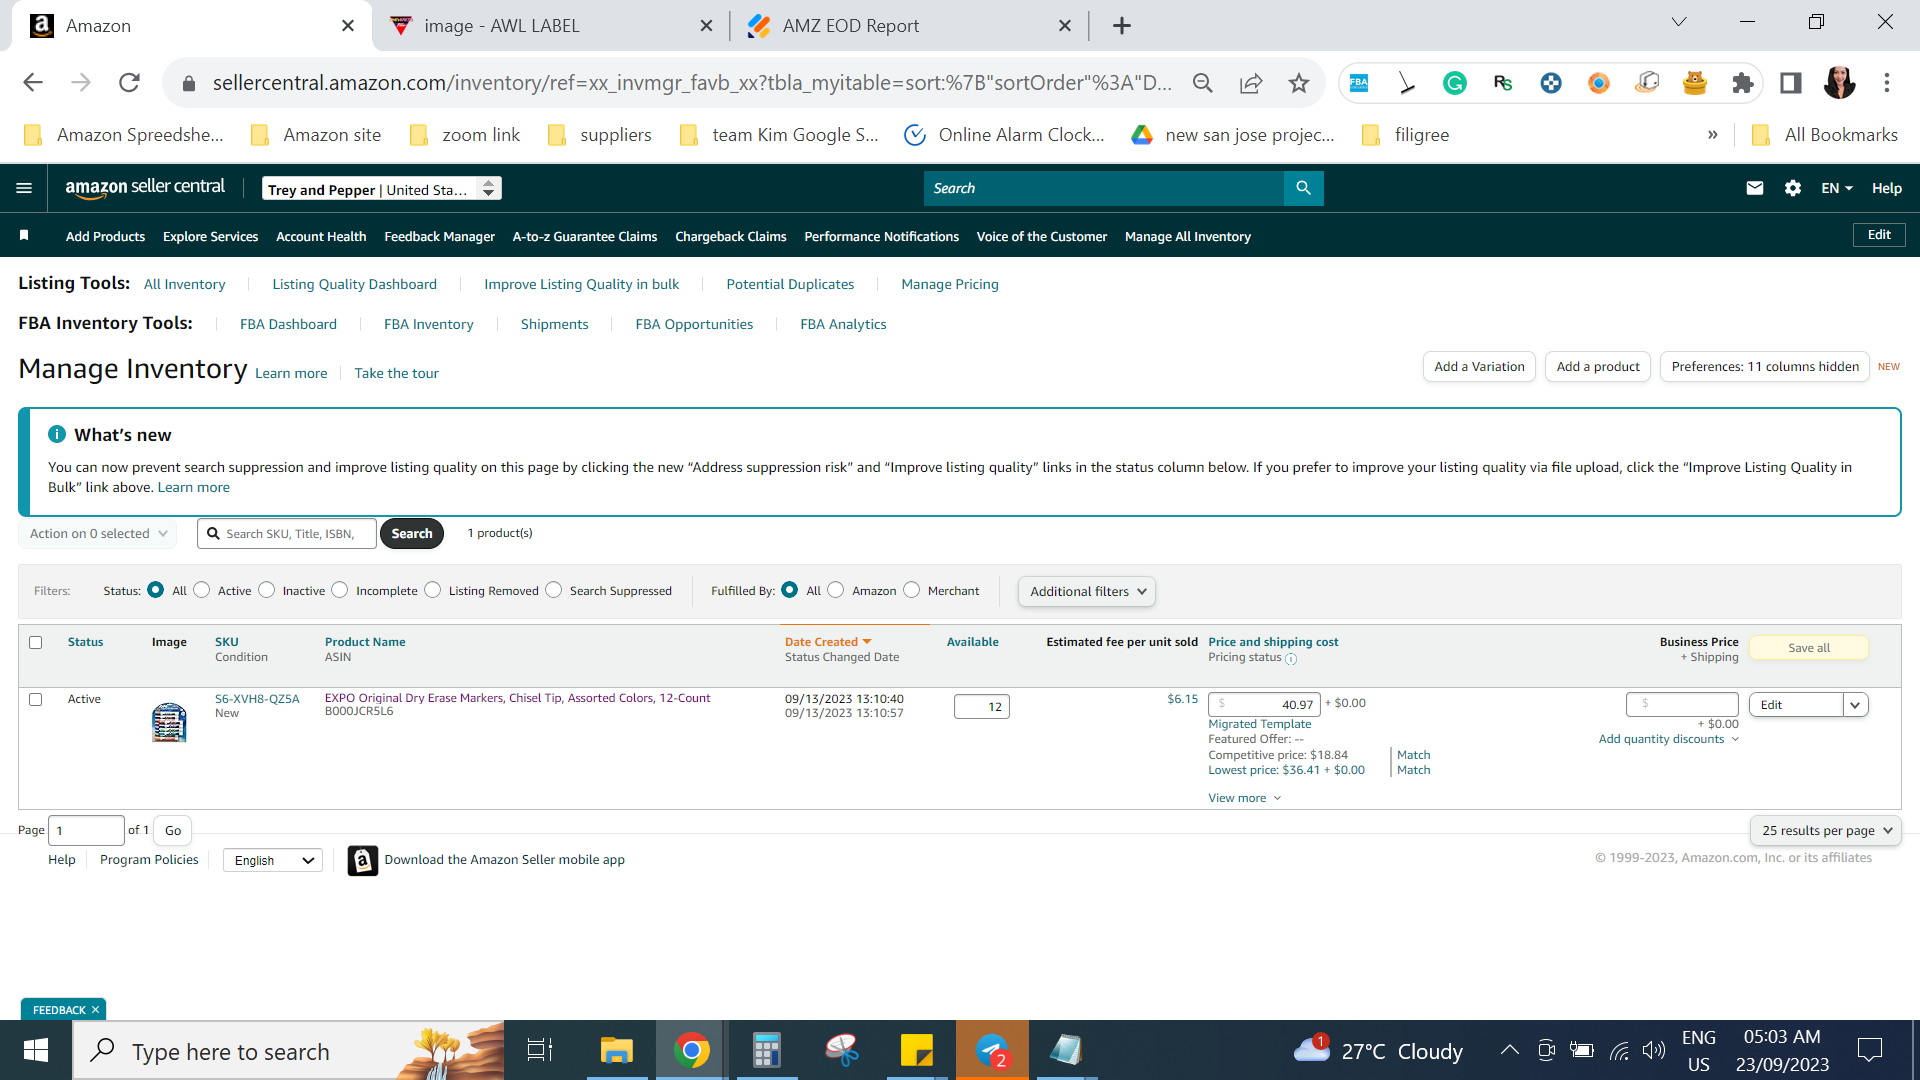The height and width of the screenshot is (1080, 1920).
Task: Open Manage All Inventory menu item
Action: pyautogui.click(x=1188, y=236)
